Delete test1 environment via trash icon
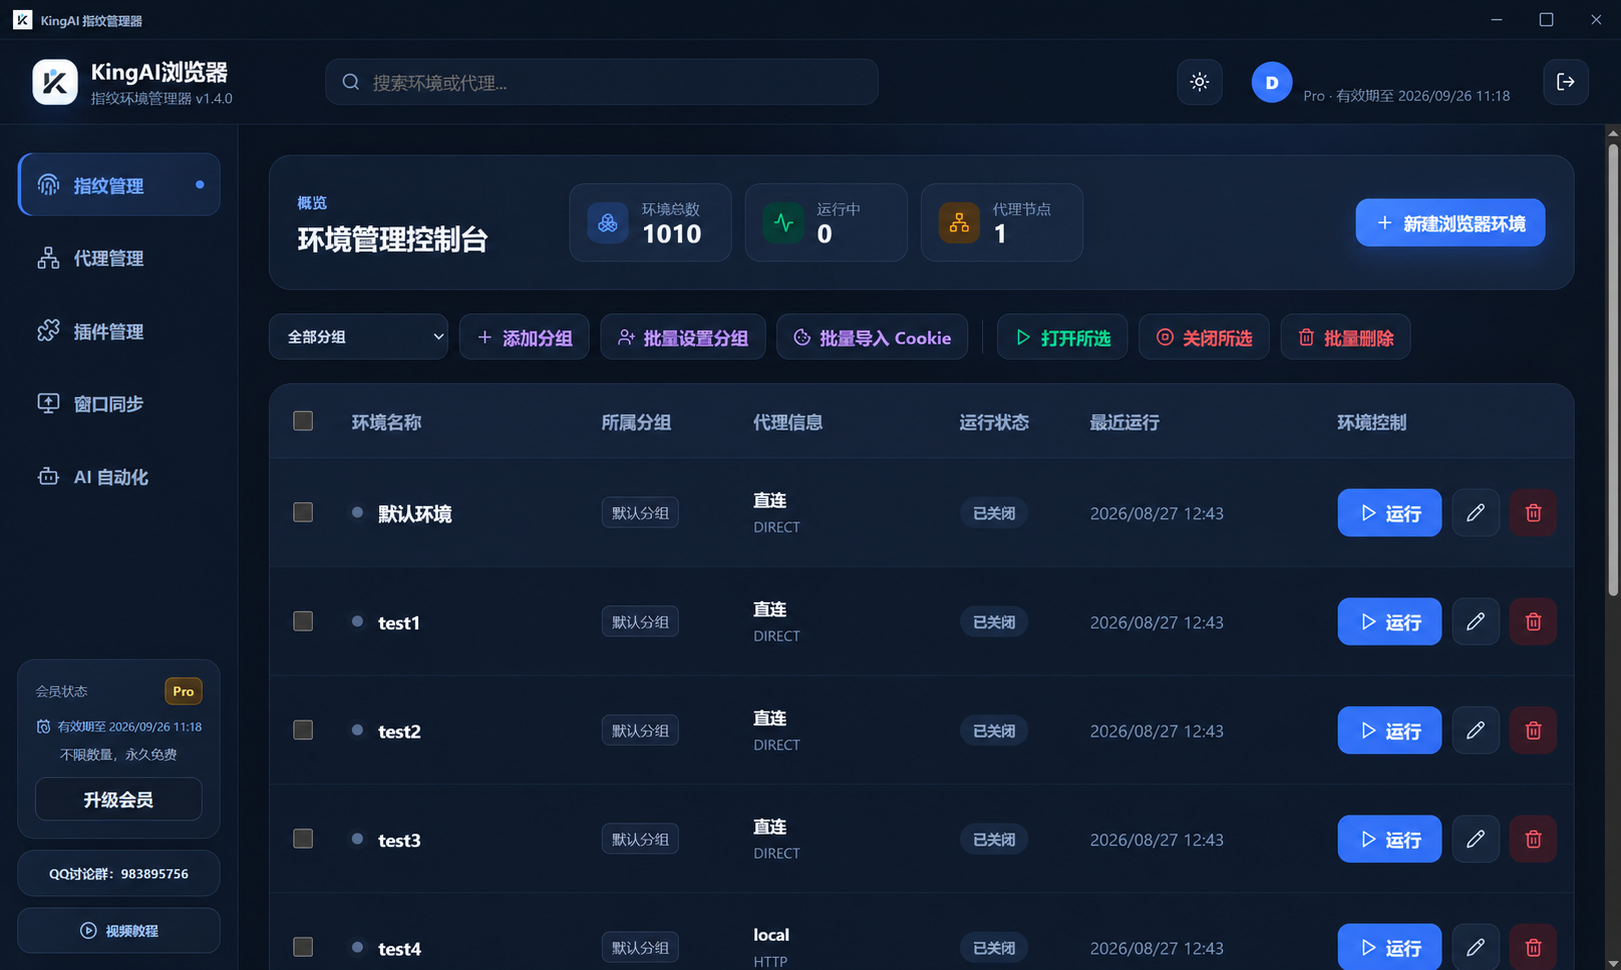 coord(1533,622)
